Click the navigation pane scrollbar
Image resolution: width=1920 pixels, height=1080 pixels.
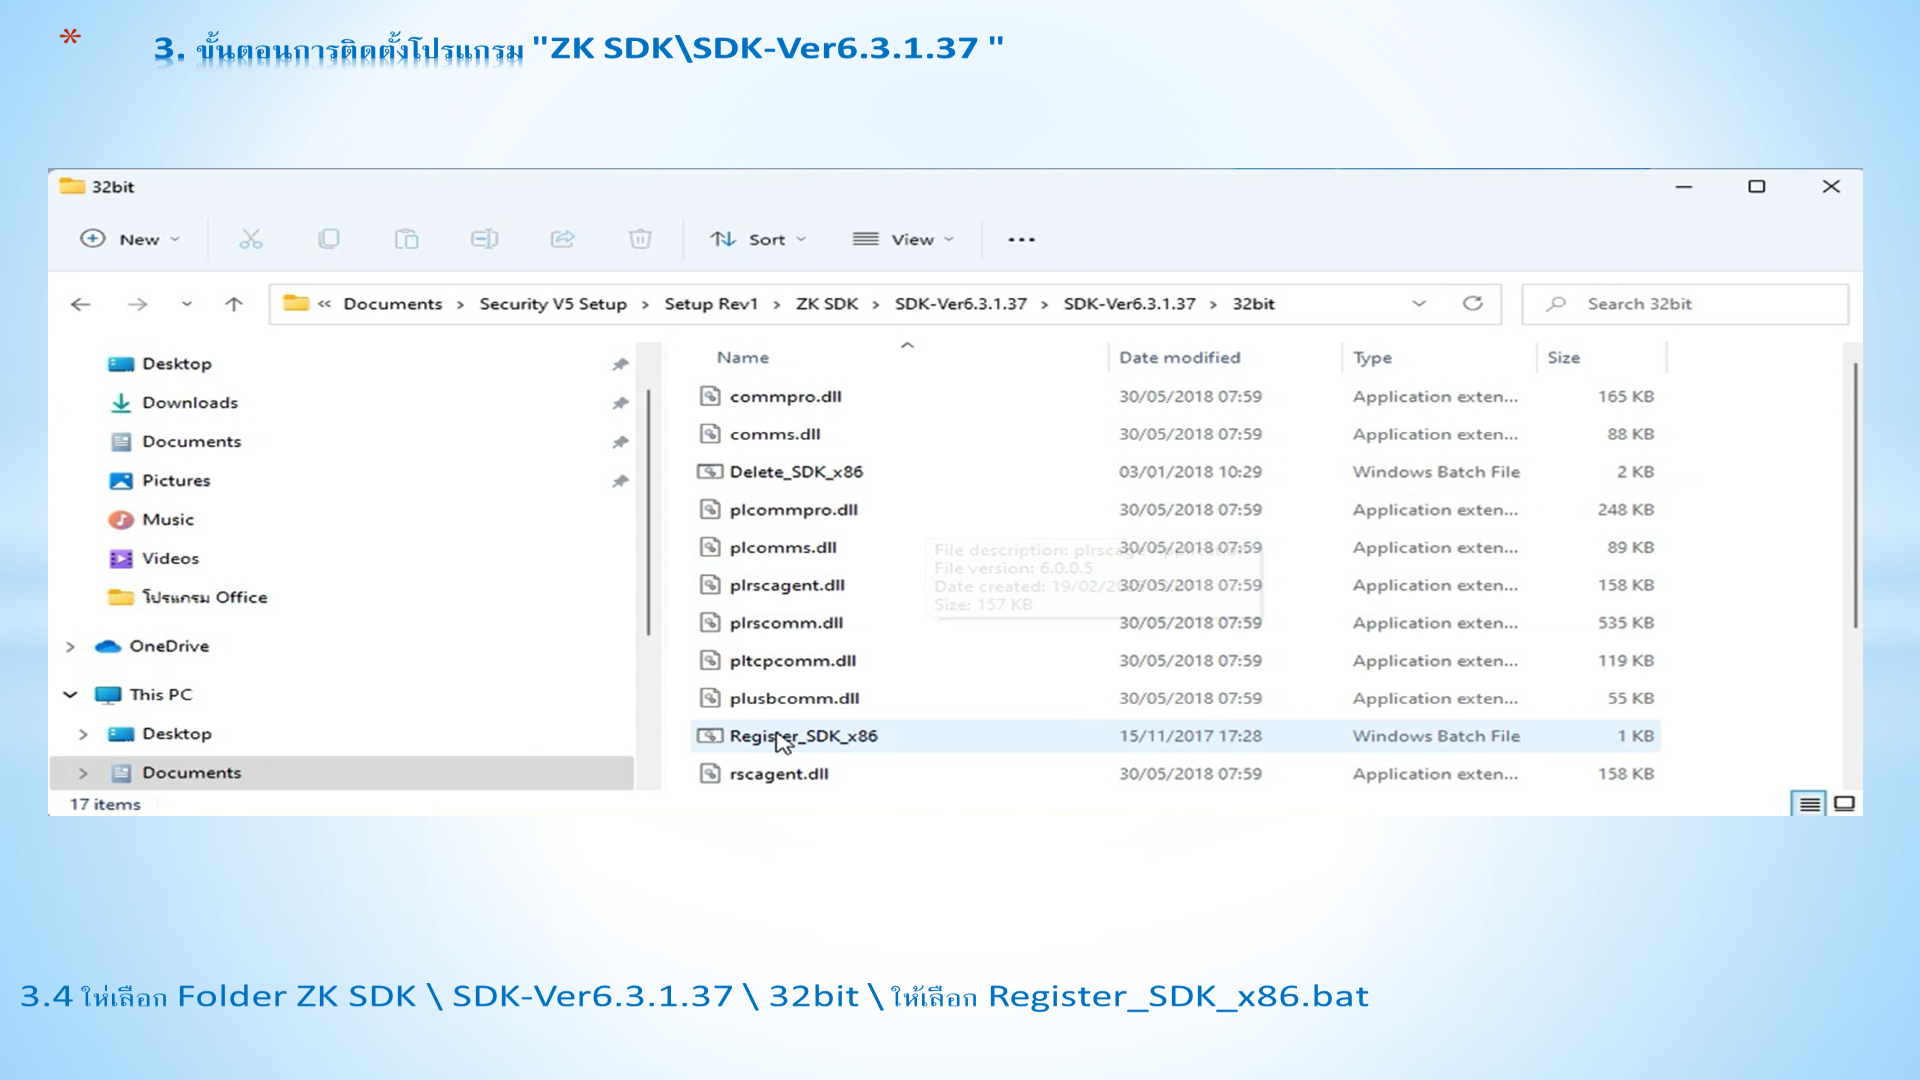click(648, 512)
